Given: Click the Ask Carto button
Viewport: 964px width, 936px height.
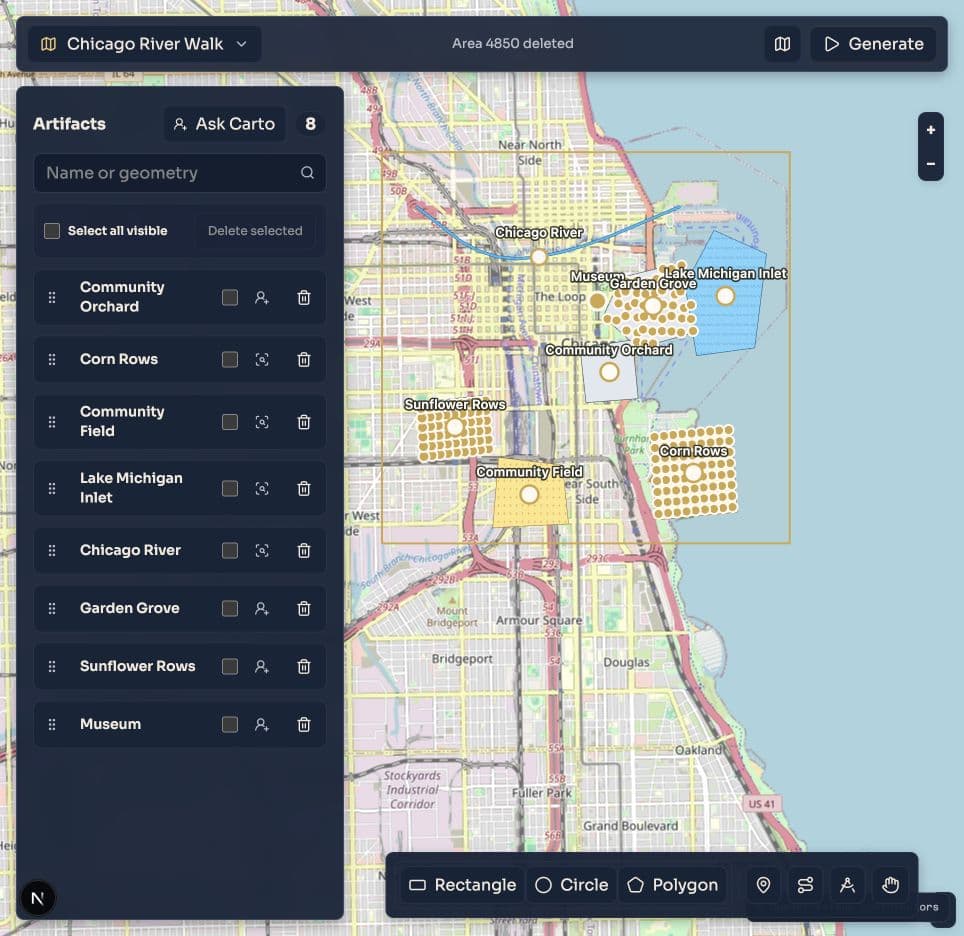Looking at the screenshot, I should (224, 124).
